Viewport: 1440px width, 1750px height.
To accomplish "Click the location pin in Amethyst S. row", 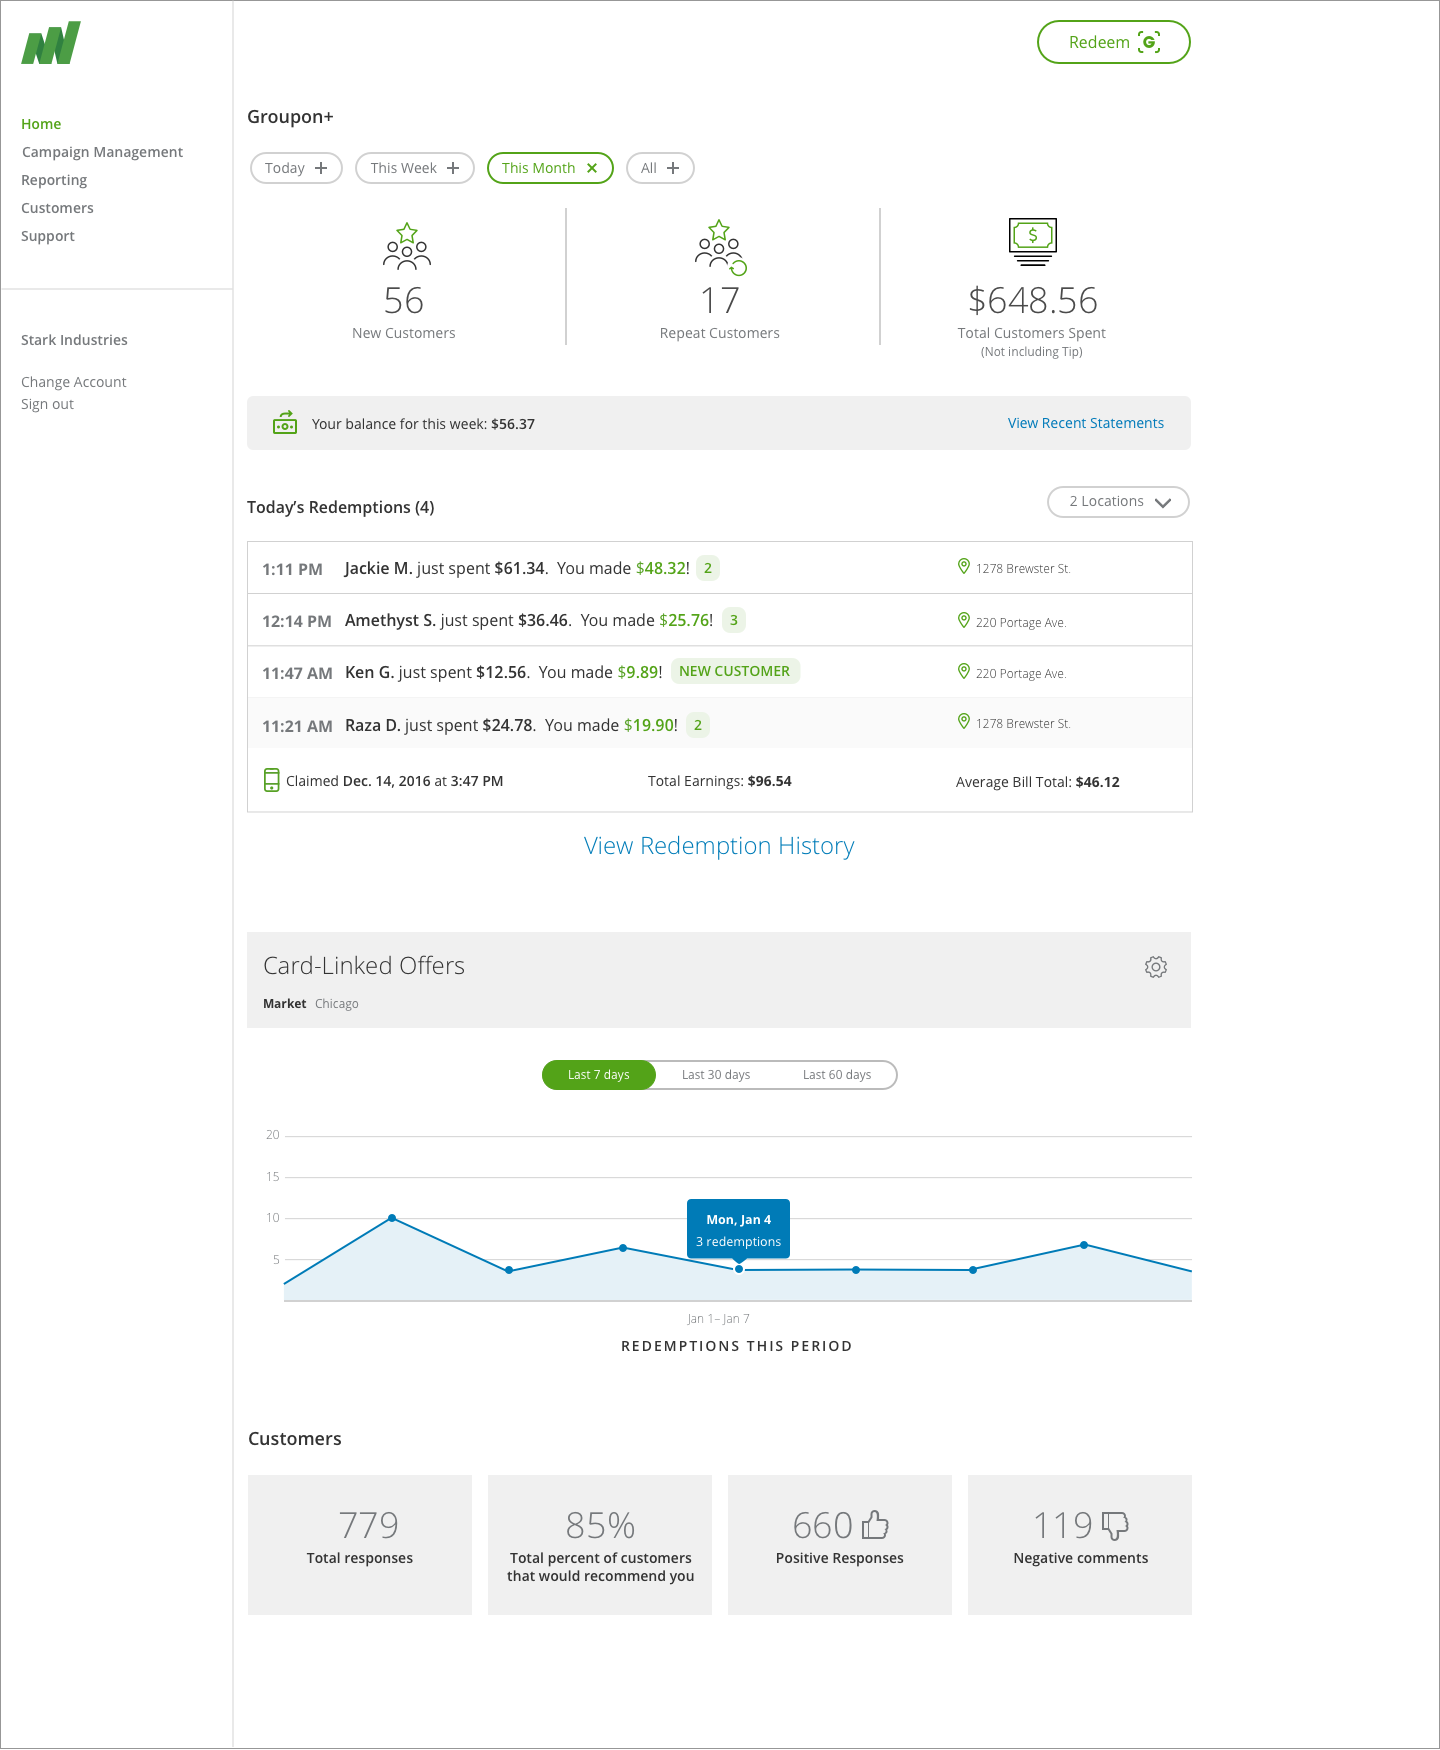I will (964, 620).
